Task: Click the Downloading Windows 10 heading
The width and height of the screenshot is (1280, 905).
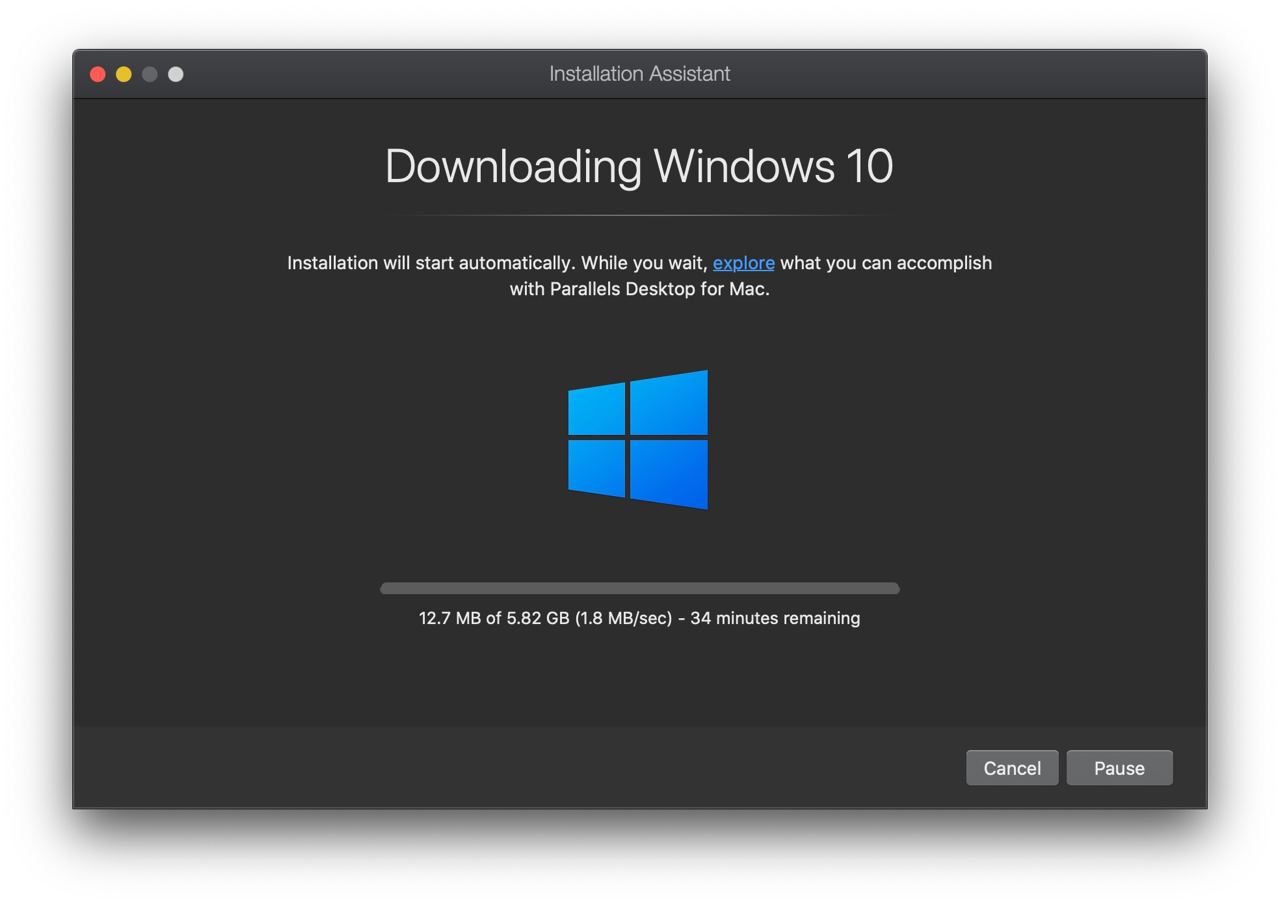Action: tap(639, 166)
